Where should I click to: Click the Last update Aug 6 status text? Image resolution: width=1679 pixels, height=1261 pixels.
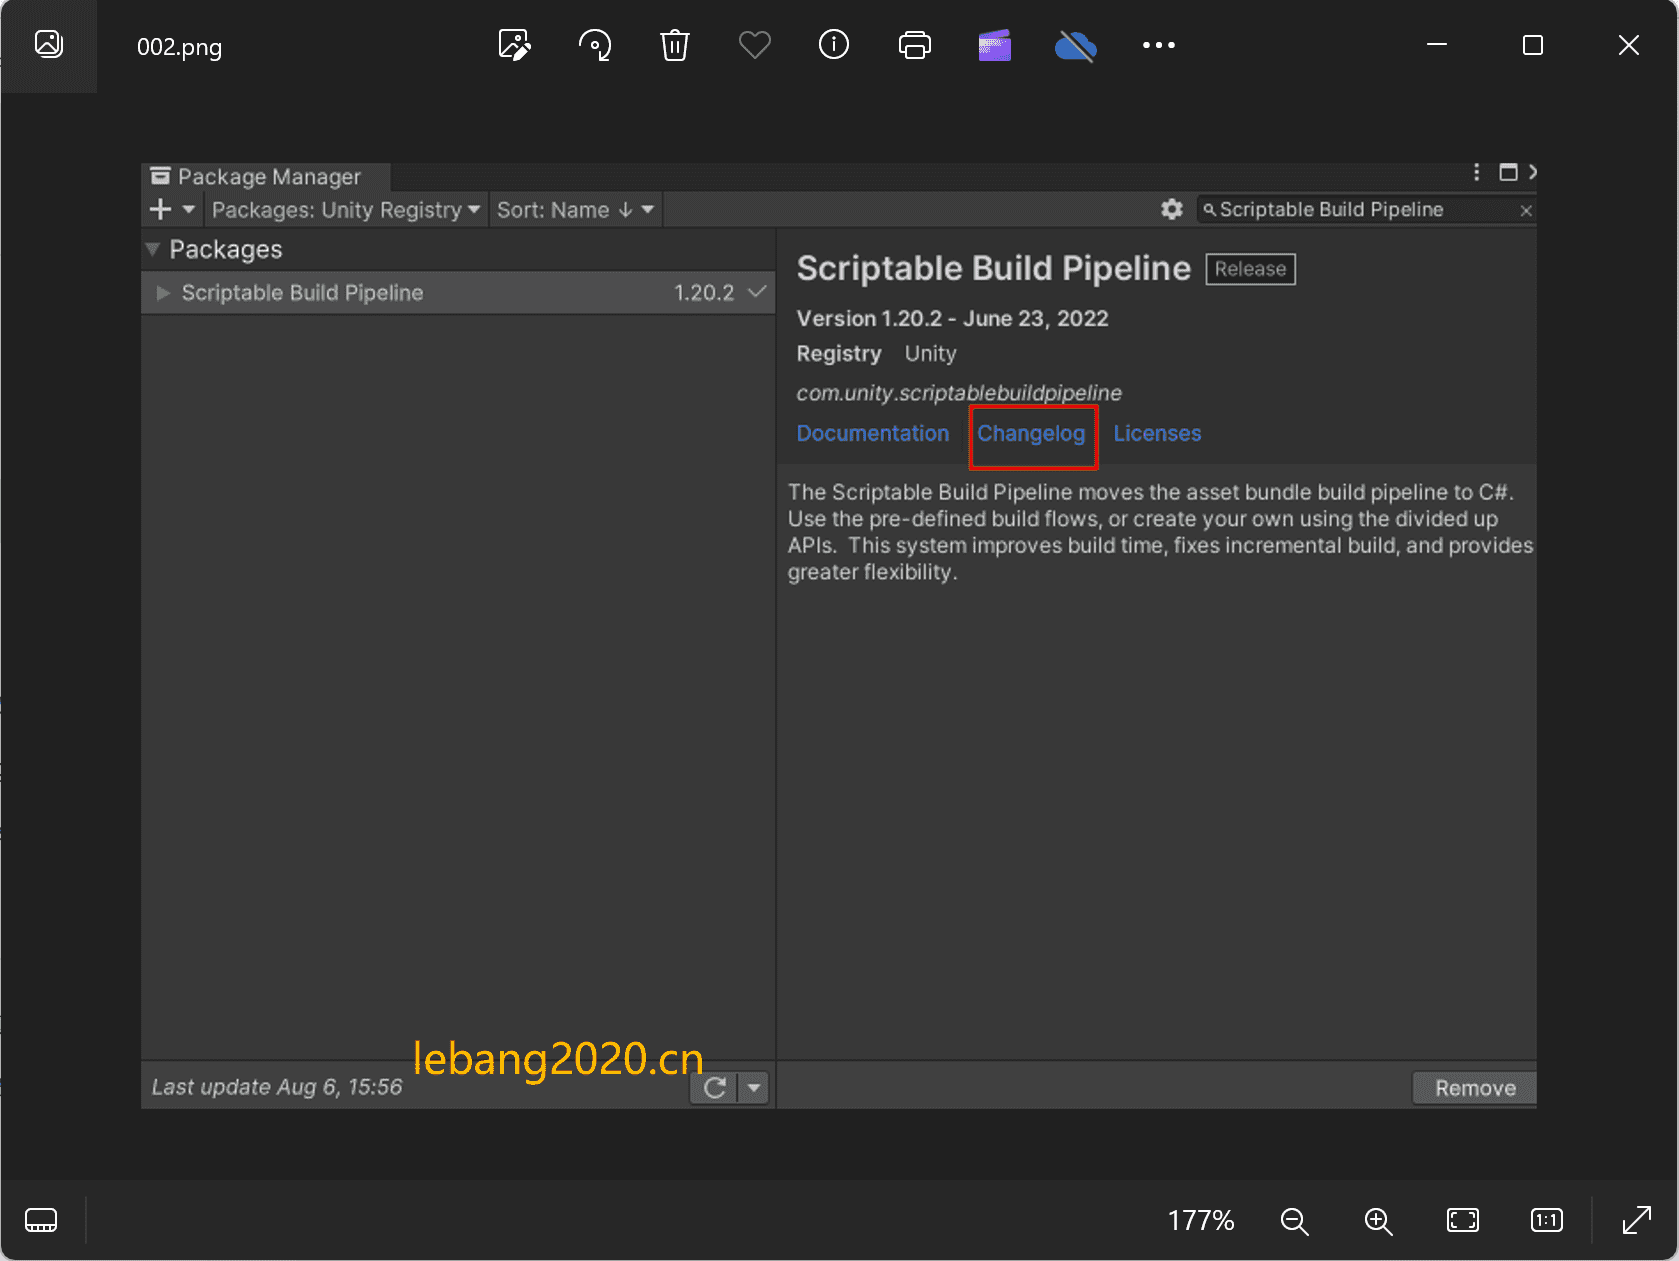click(277, 1087)
